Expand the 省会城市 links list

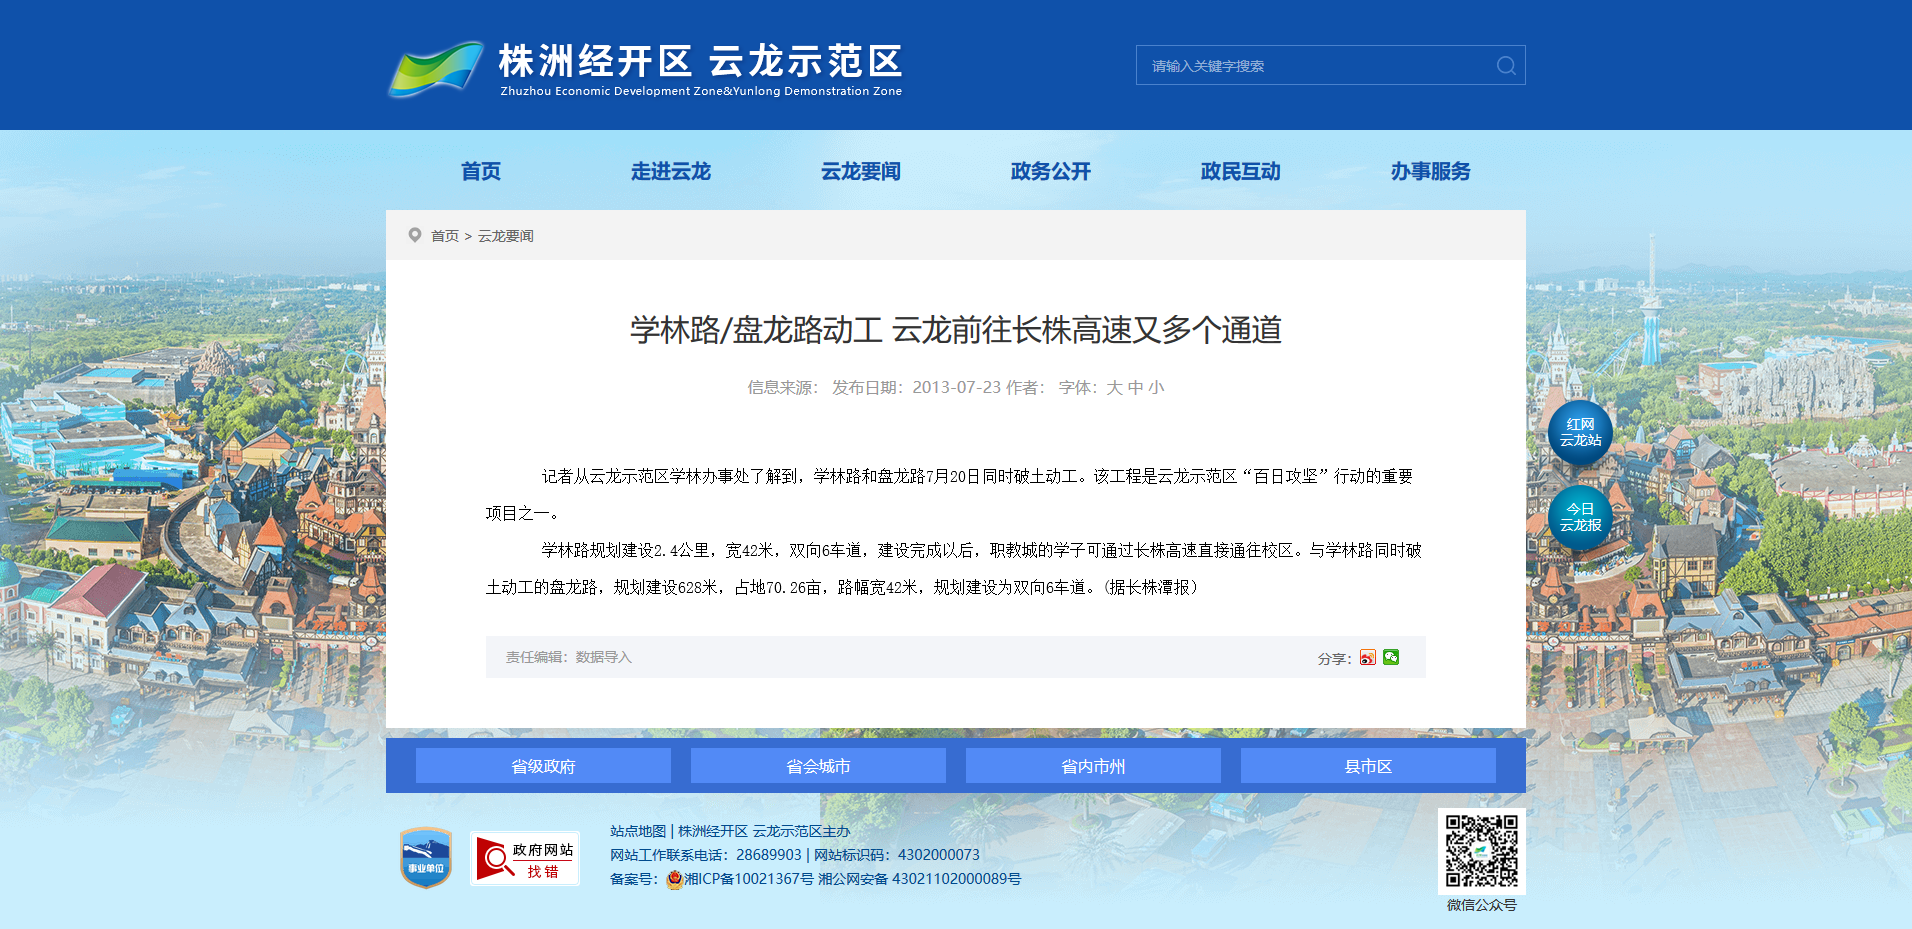[x=818, y=766]
